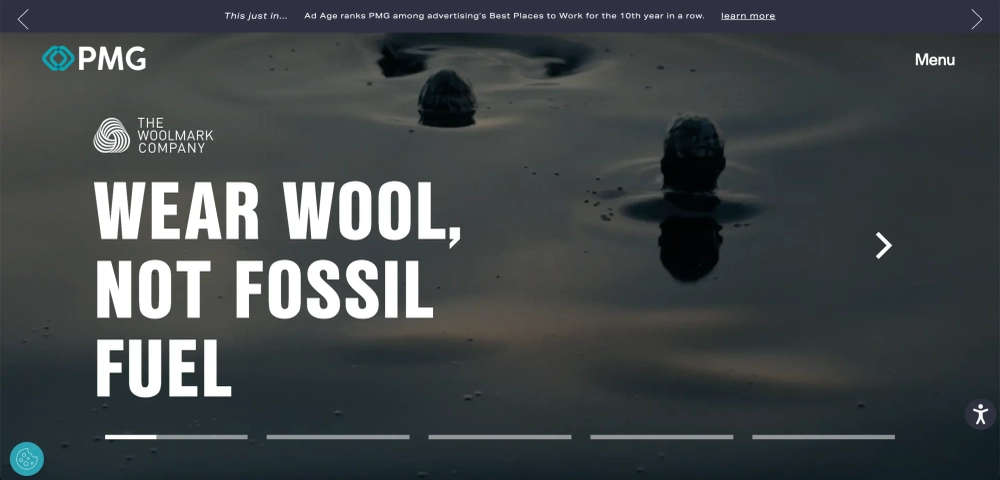Click the next announcement arrow in top bar
This screenshot has height=480, width=1000.
[976, 19]
